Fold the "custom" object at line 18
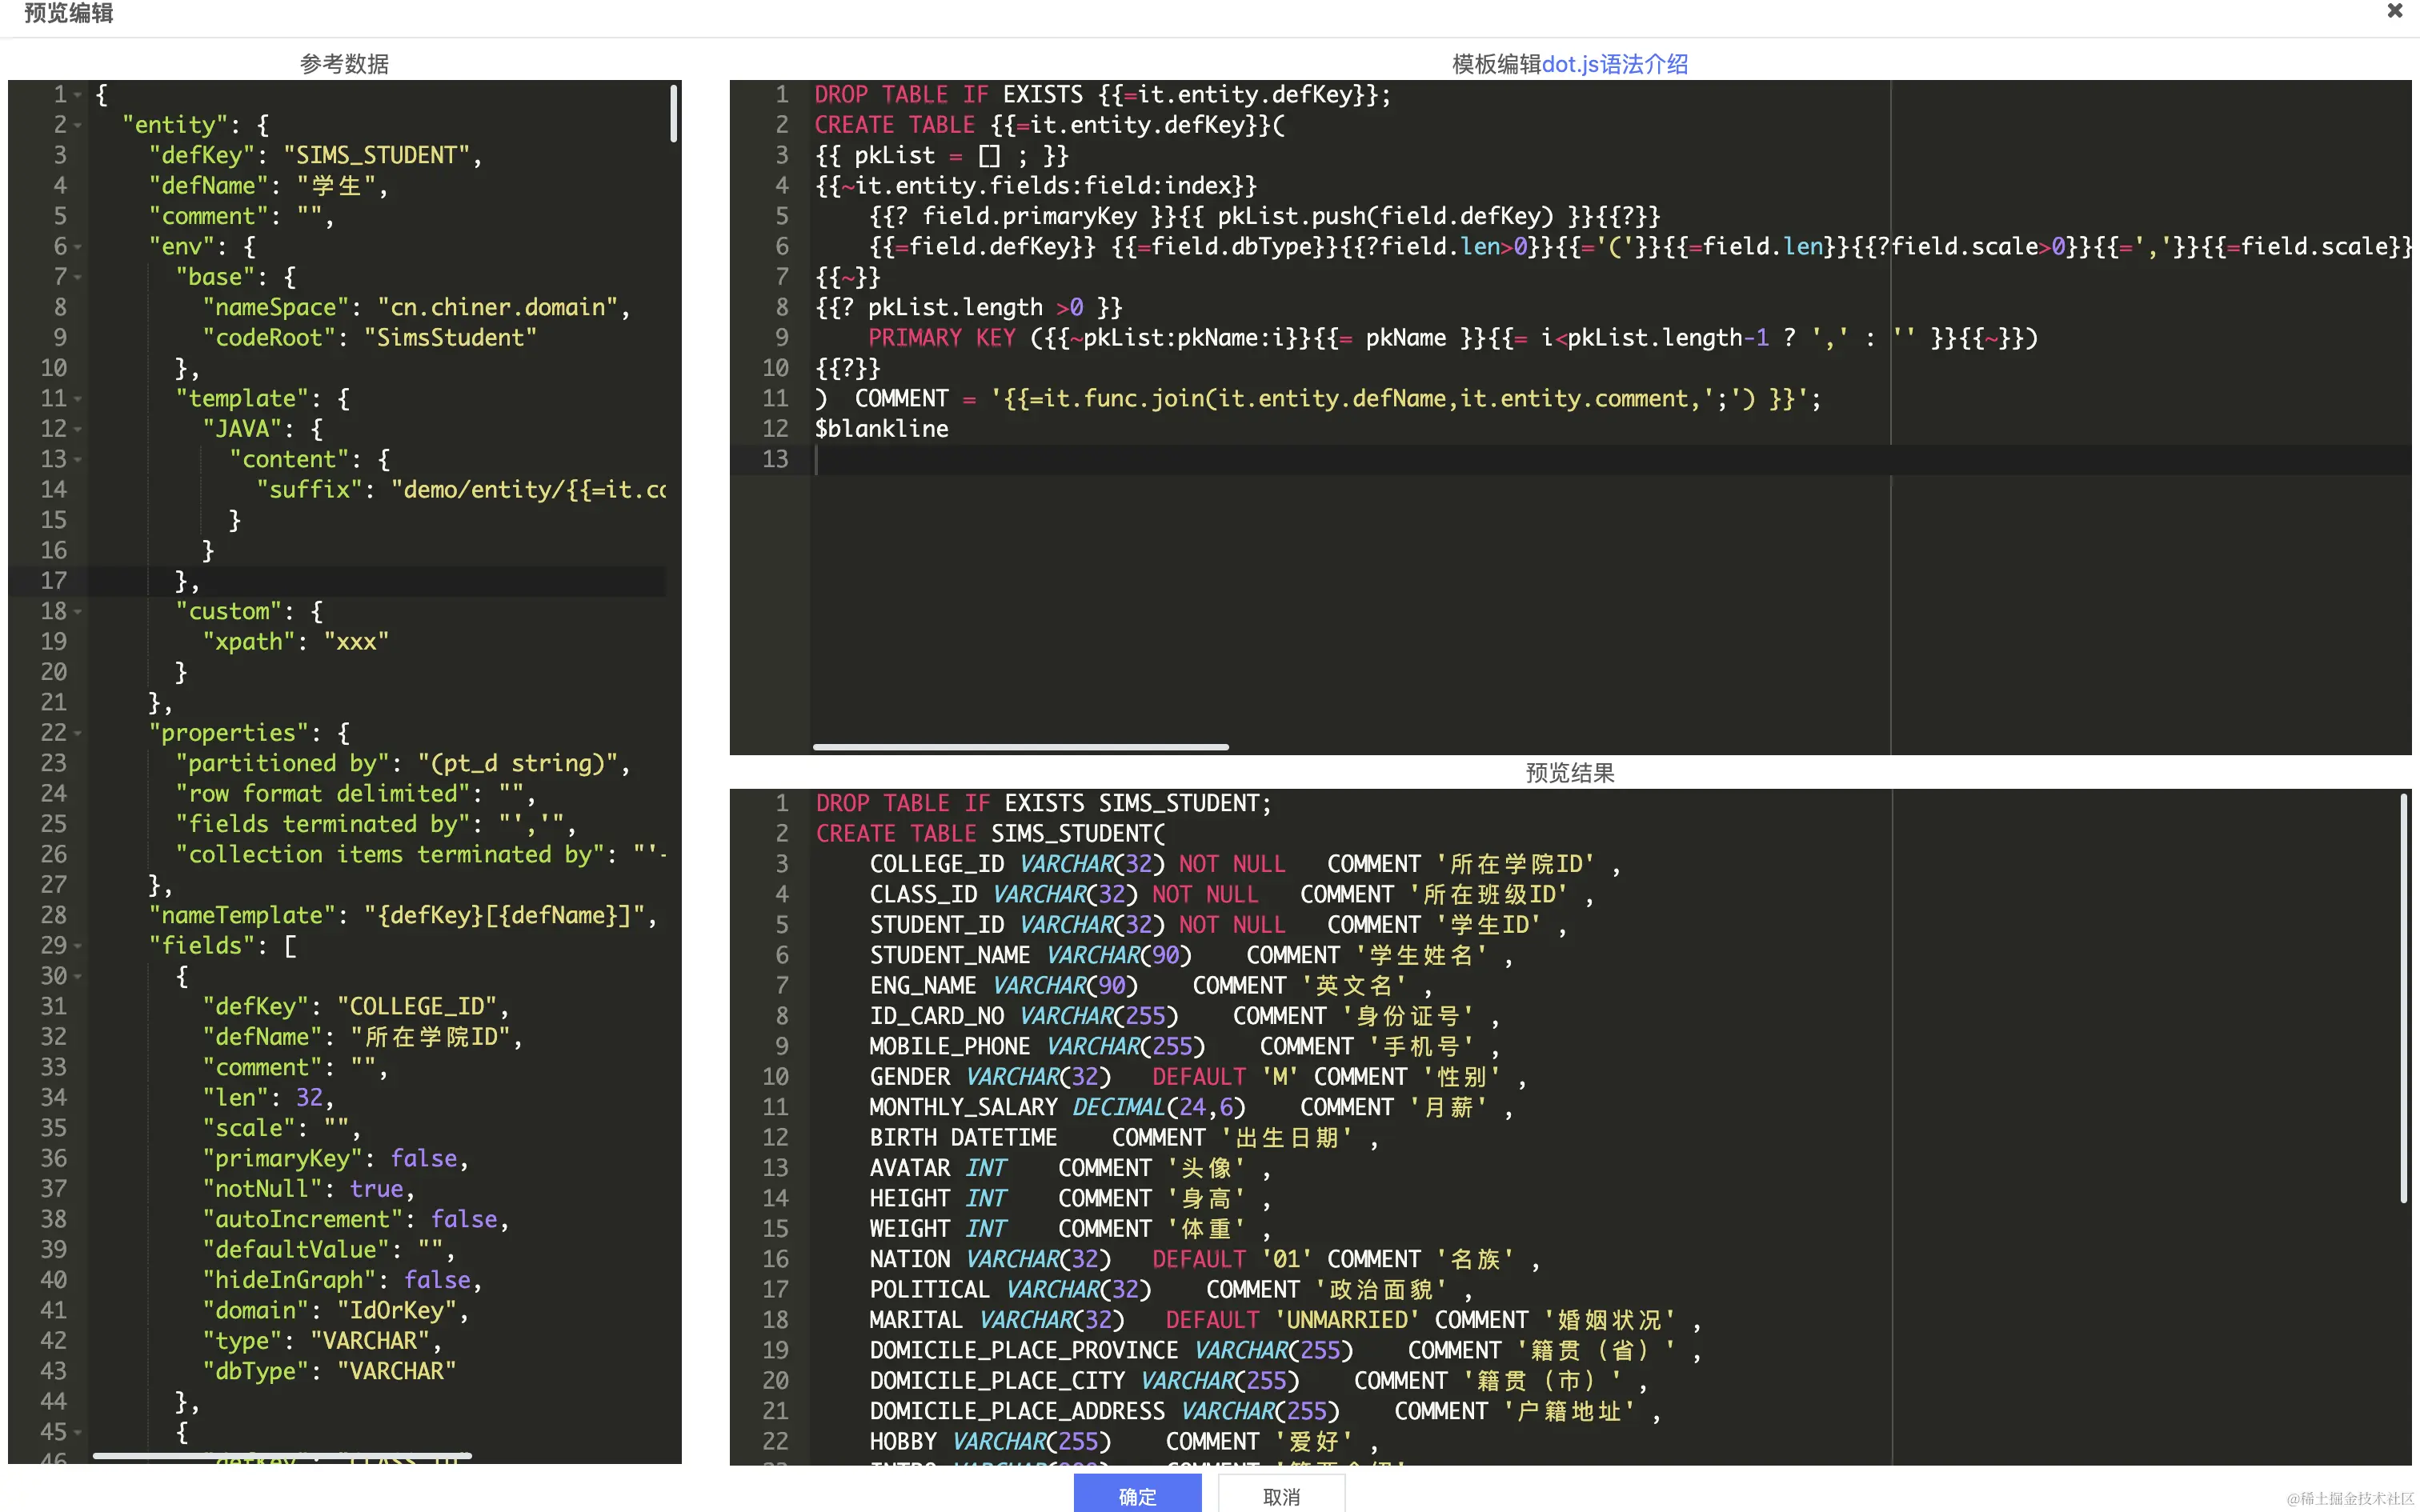The image size is (2420, 1512). pos(78,612)
